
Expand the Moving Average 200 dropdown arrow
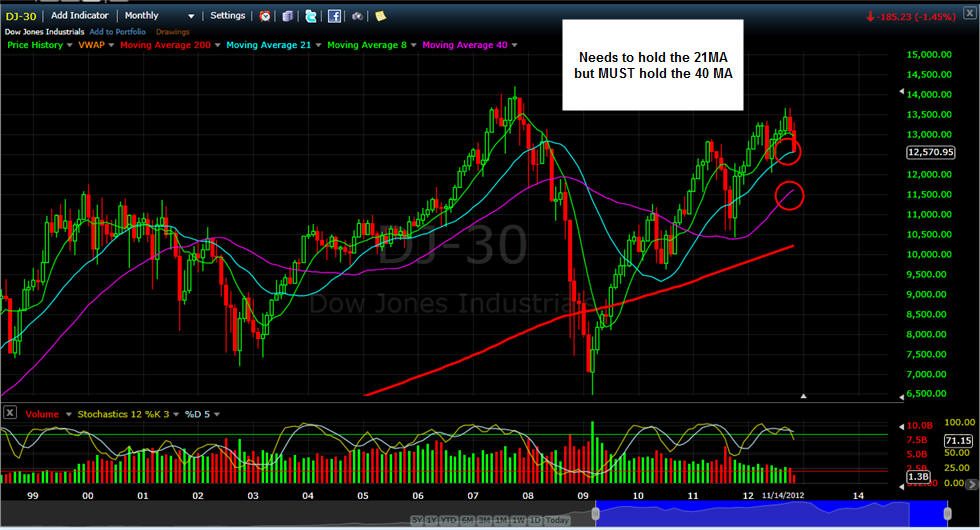(218, 45)
